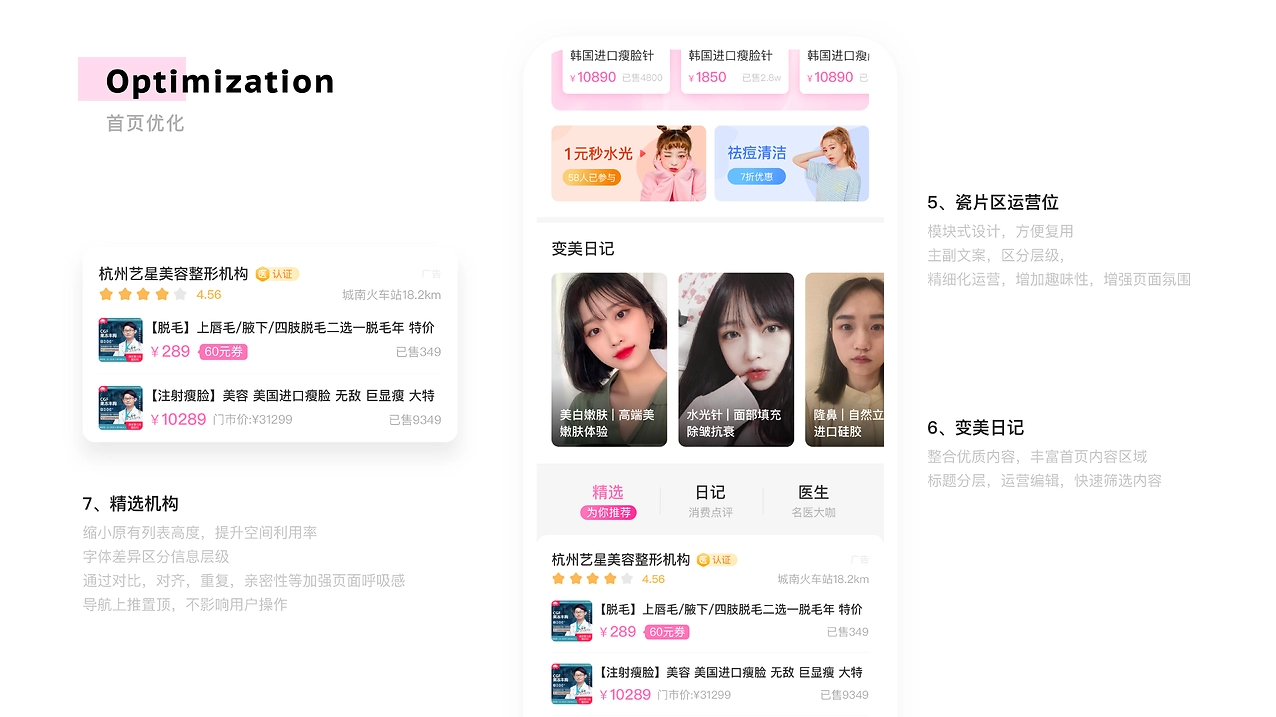Tap the 7折优惠 blue badge
The width and height of the screenshot is (1276, 717).
pos(756,177)
